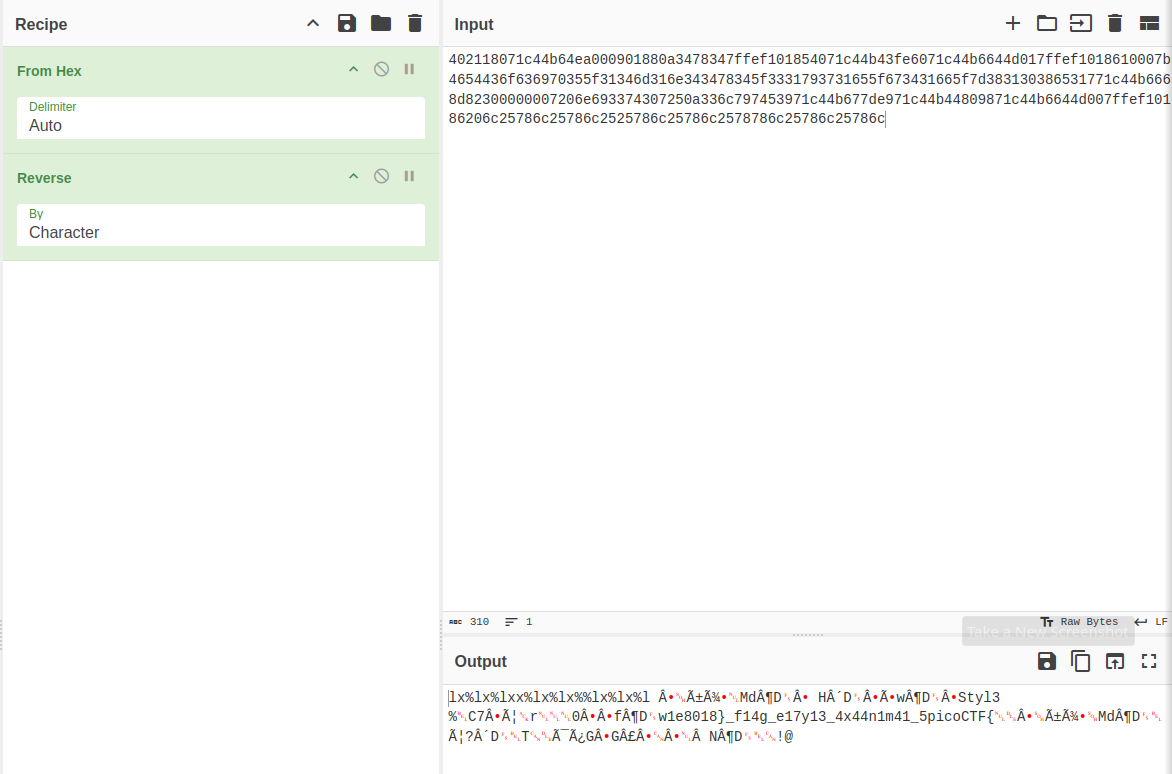Open folder as input
The width and height of the screenshot is (1172, 774).
click(1046, 23)
